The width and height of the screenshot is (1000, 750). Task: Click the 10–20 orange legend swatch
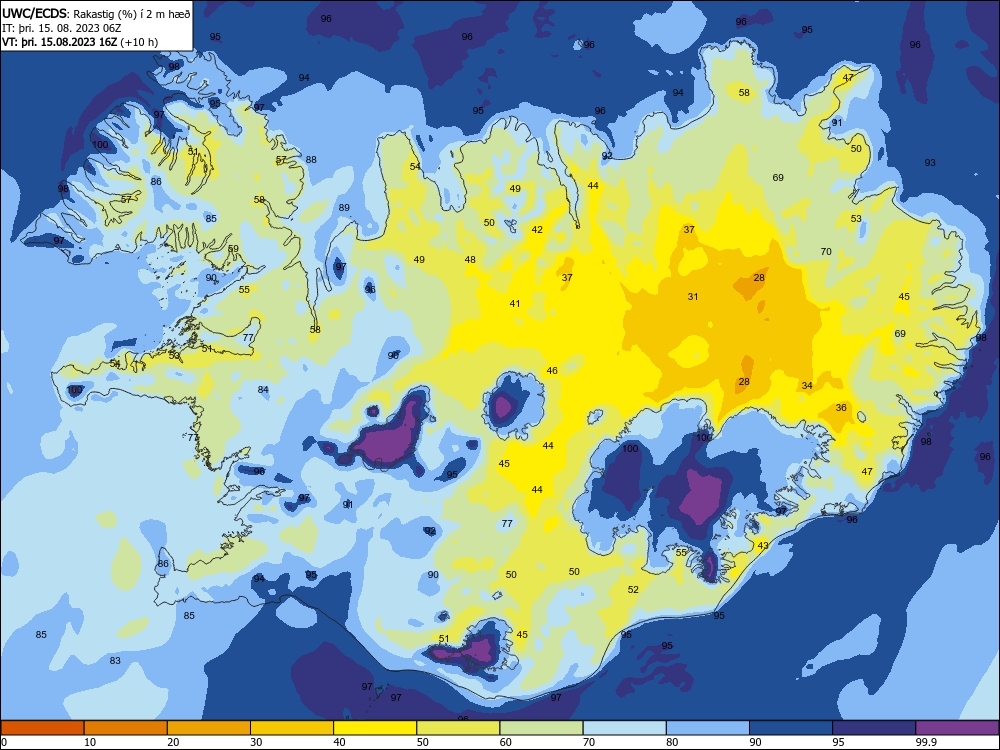[126, 728]
